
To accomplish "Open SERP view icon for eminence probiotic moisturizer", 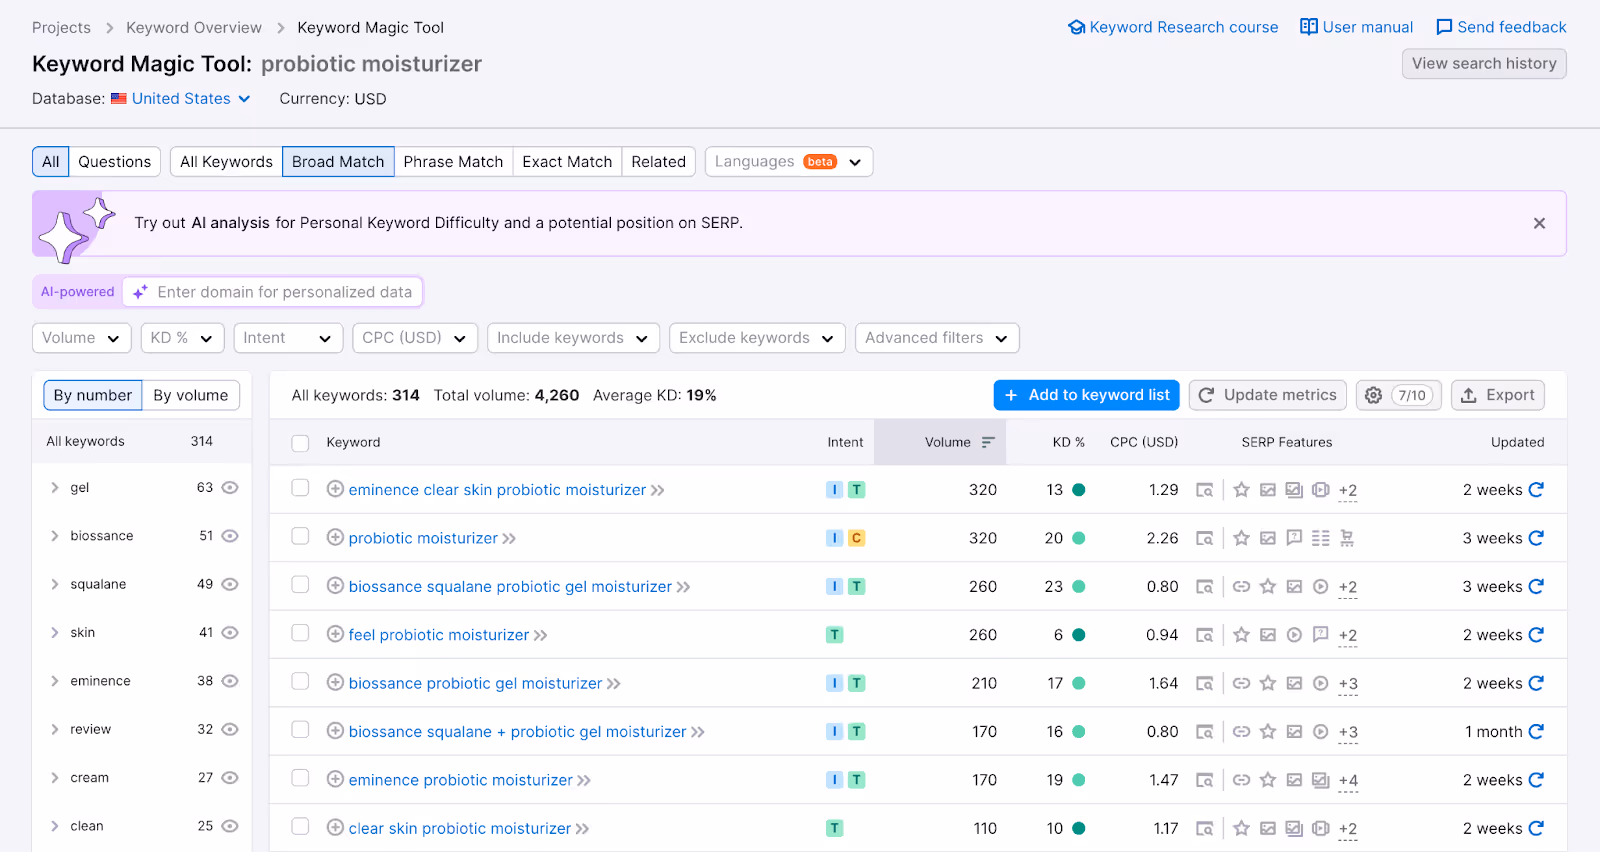I will [1205, 780].
